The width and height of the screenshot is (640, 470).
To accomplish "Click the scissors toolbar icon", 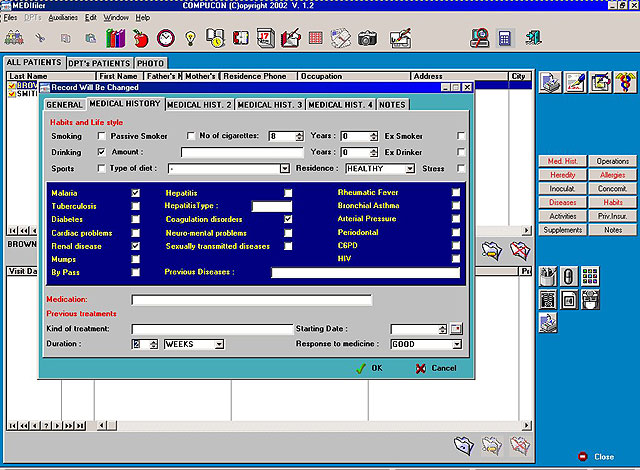I will point(40,39).
